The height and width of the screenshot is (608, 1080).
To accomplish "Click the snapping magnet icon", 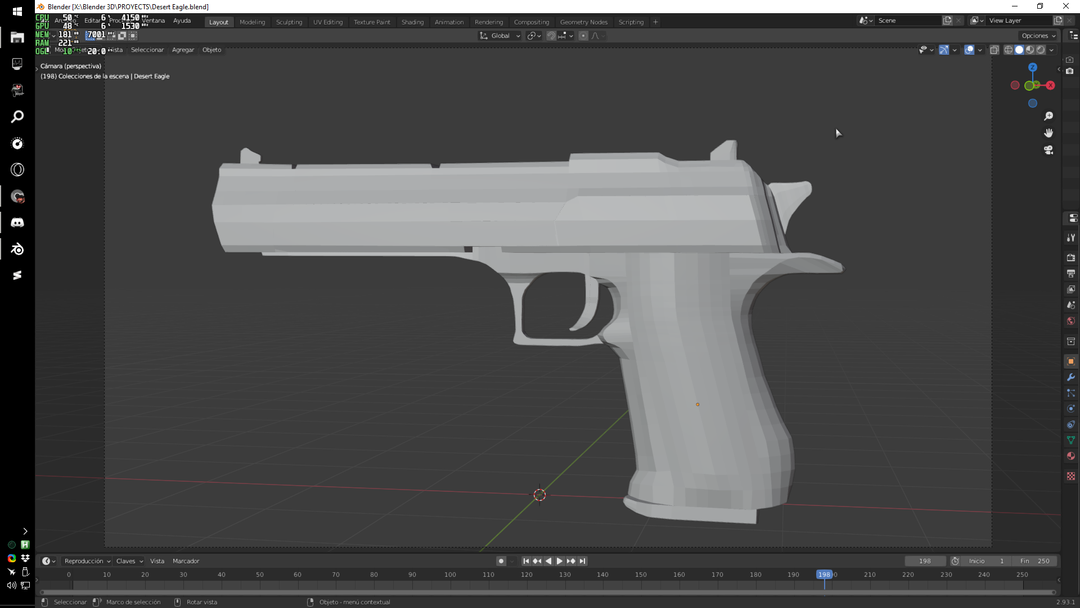I will pyautogui.click(x=551, y=36).
